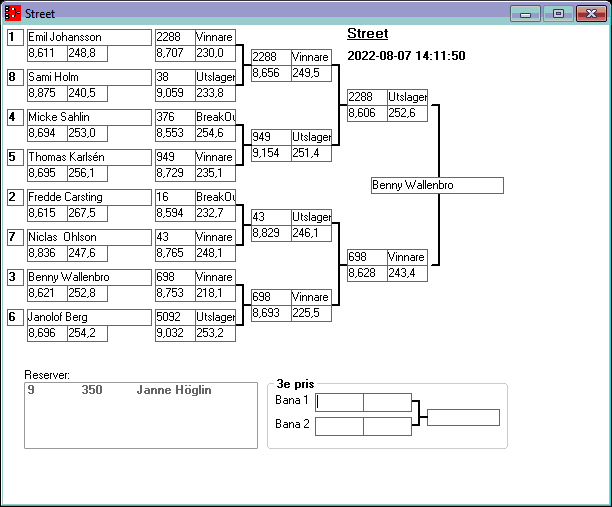Select the Sami Holm name field
Screen dimensions: 612x507
tap(89, 77)
